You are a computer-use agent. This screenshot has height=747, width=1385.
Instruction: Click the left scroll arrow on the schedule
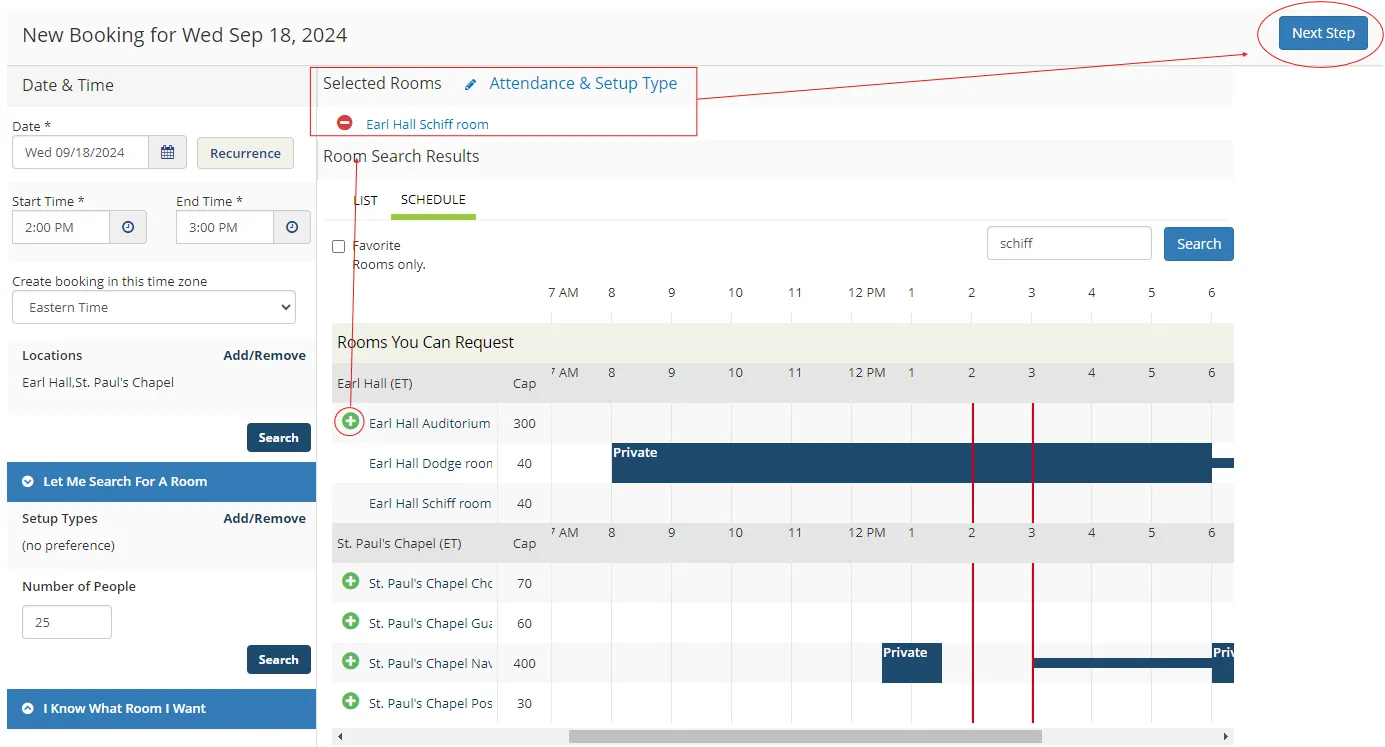tap(340, 737)
